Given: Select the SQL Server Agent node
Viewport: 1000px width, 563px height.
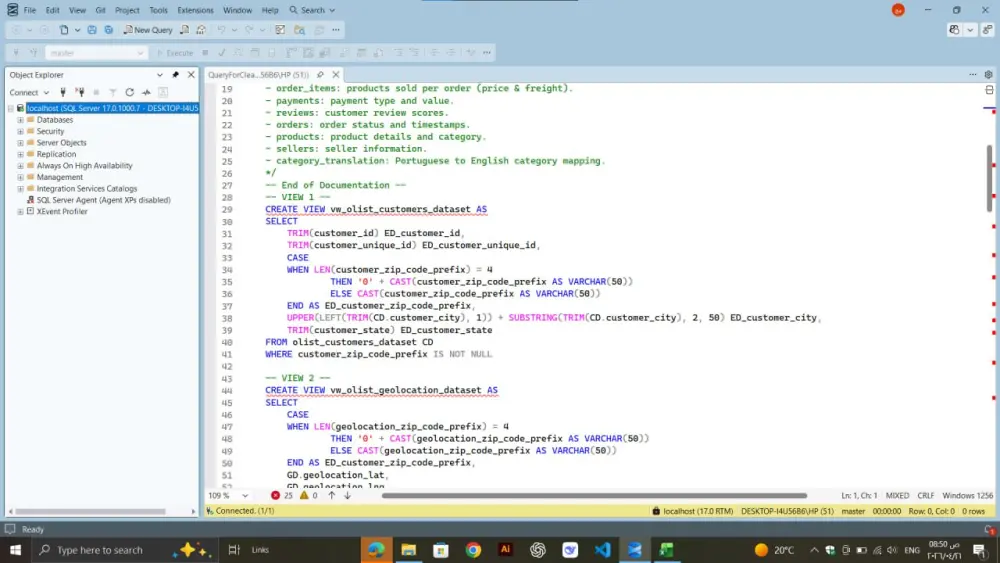Looking at the screenshot, I should 103,200.
